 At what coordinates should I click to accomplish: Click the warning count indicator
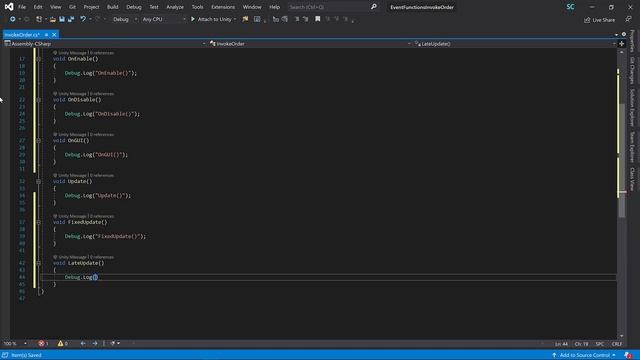[62, 343]
